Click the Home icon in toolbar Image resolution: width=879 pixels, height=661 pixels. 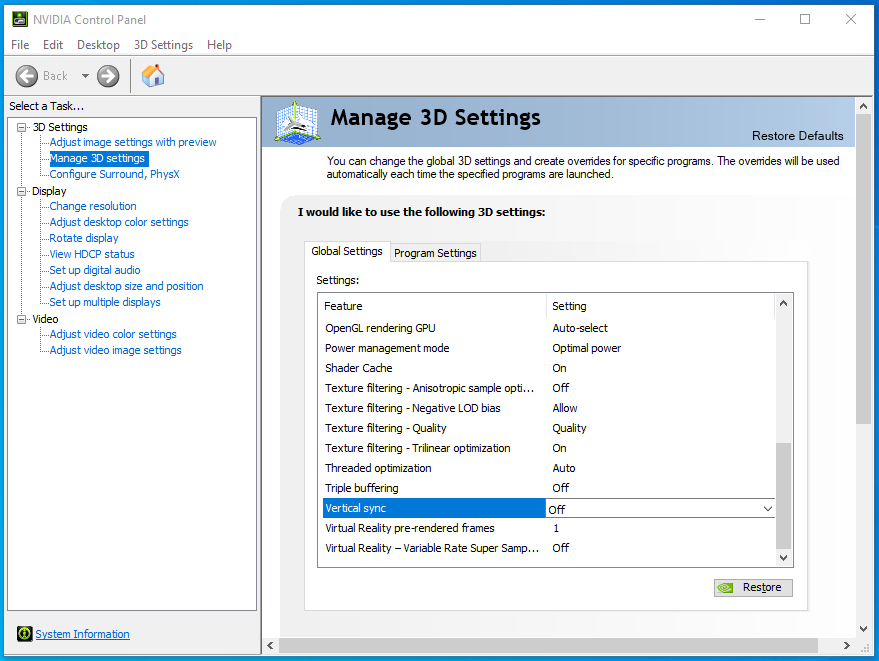point(153,76)
